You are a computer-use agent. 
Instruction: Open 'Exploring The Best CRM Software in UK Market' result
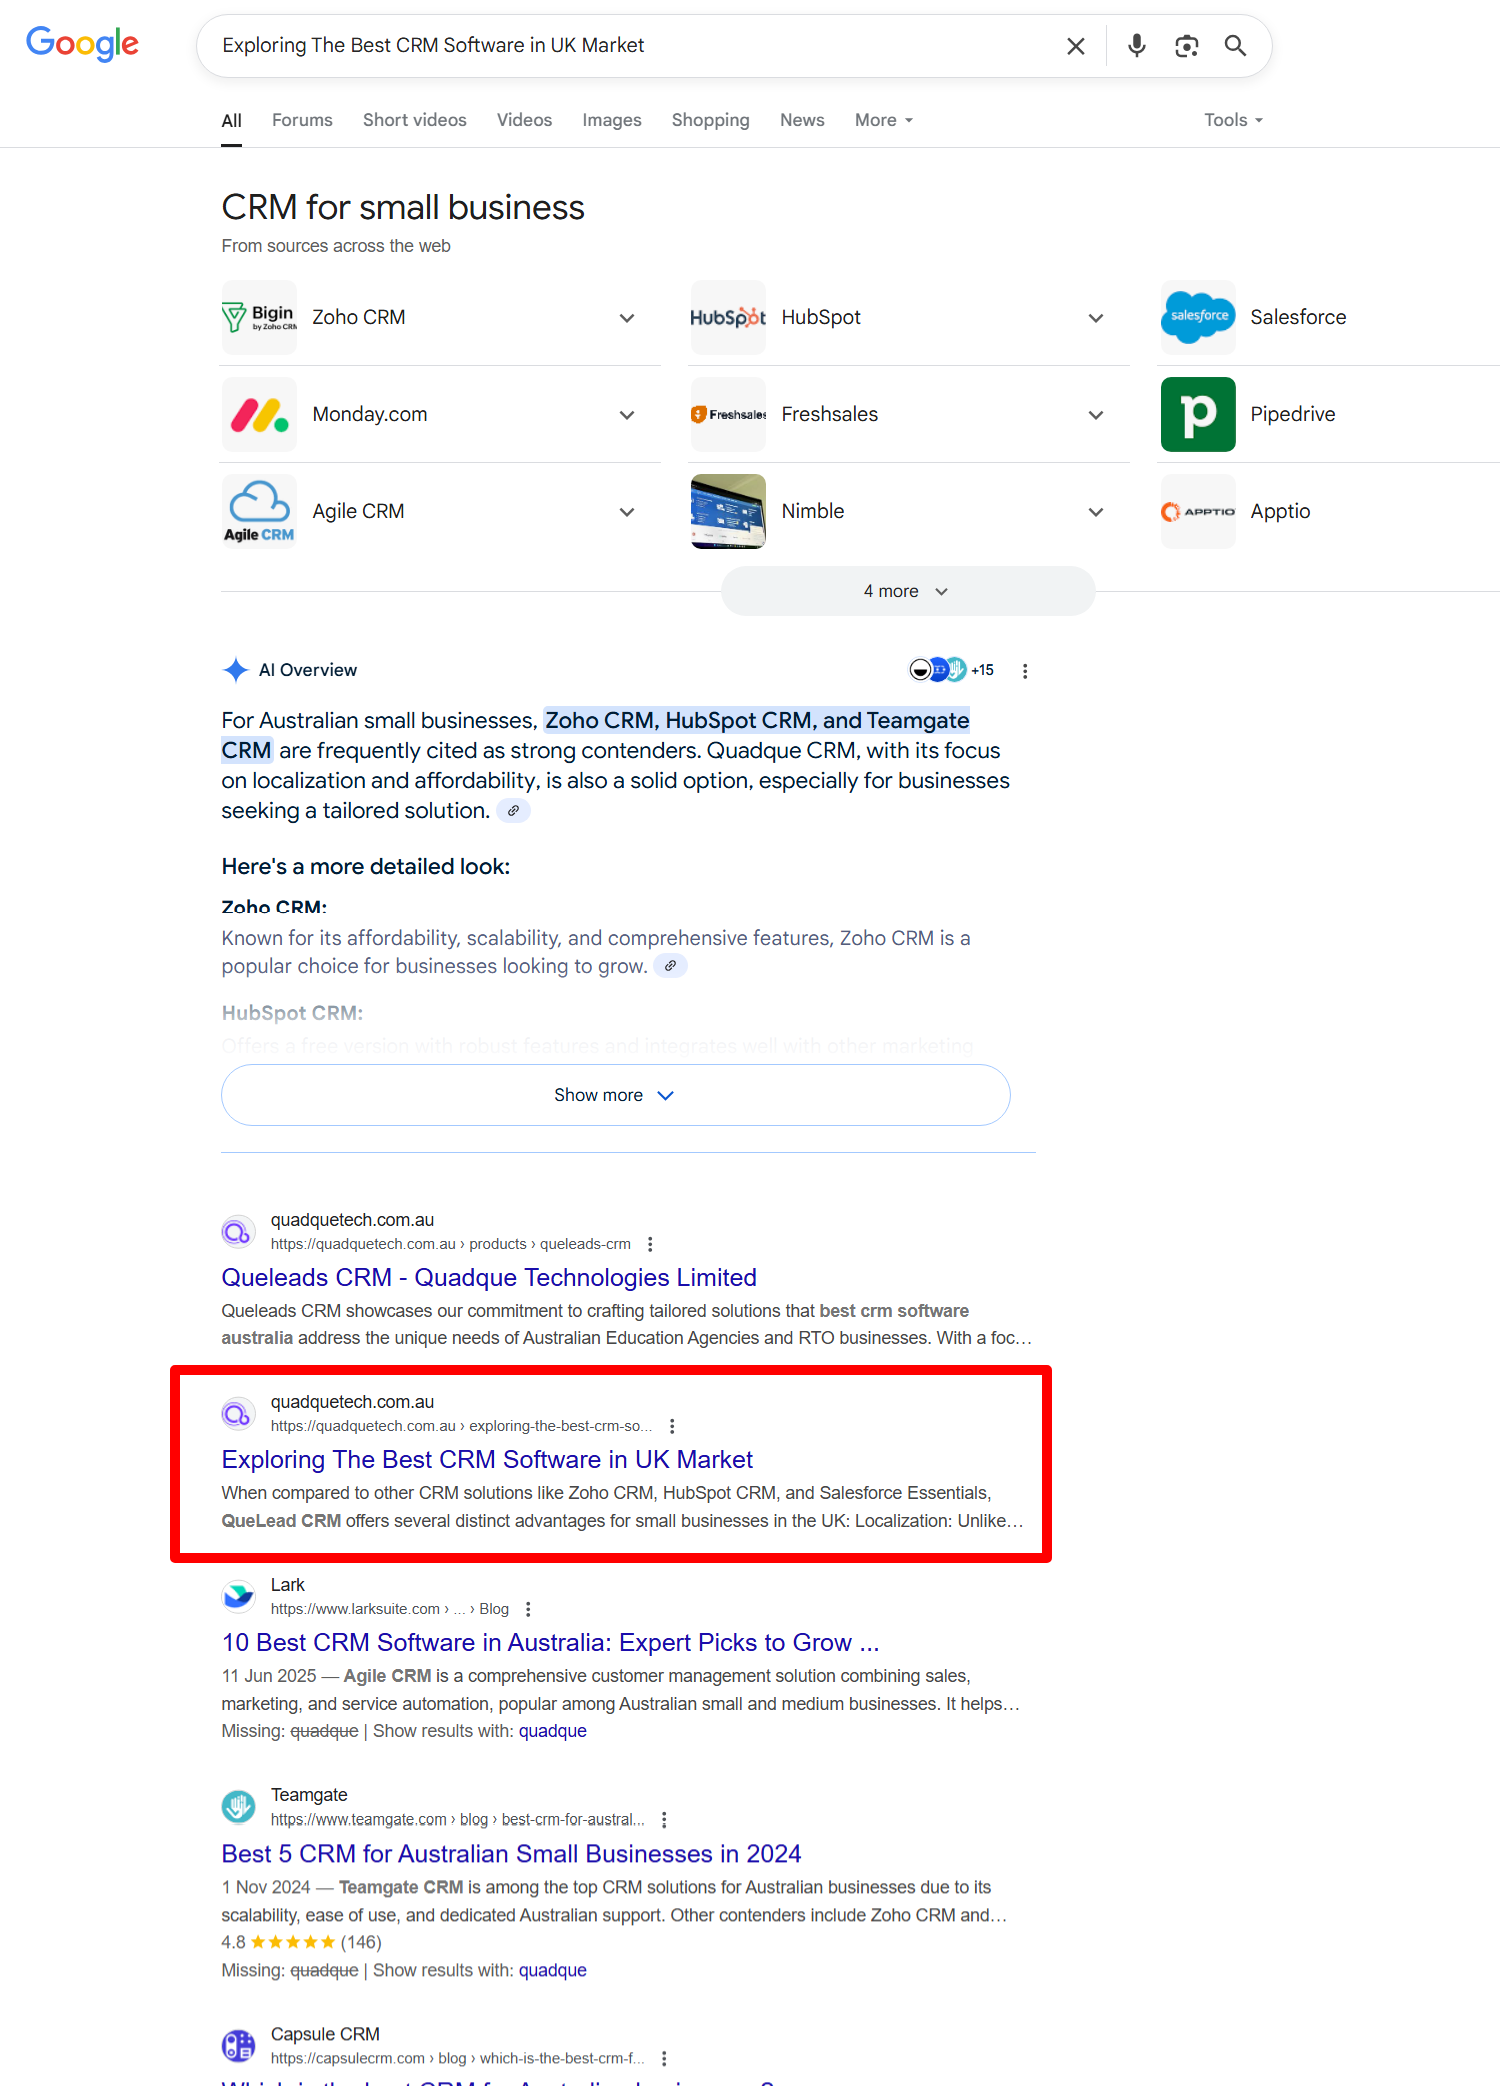pos(487,1460)
